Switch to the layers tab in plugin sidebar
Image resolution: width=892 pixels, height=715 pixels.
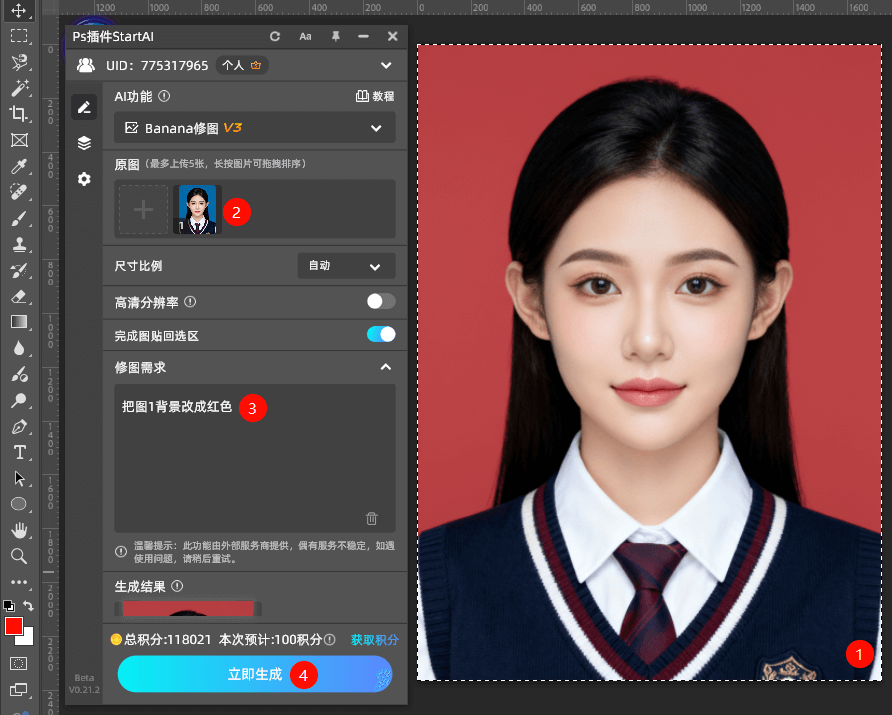[84, 142]
